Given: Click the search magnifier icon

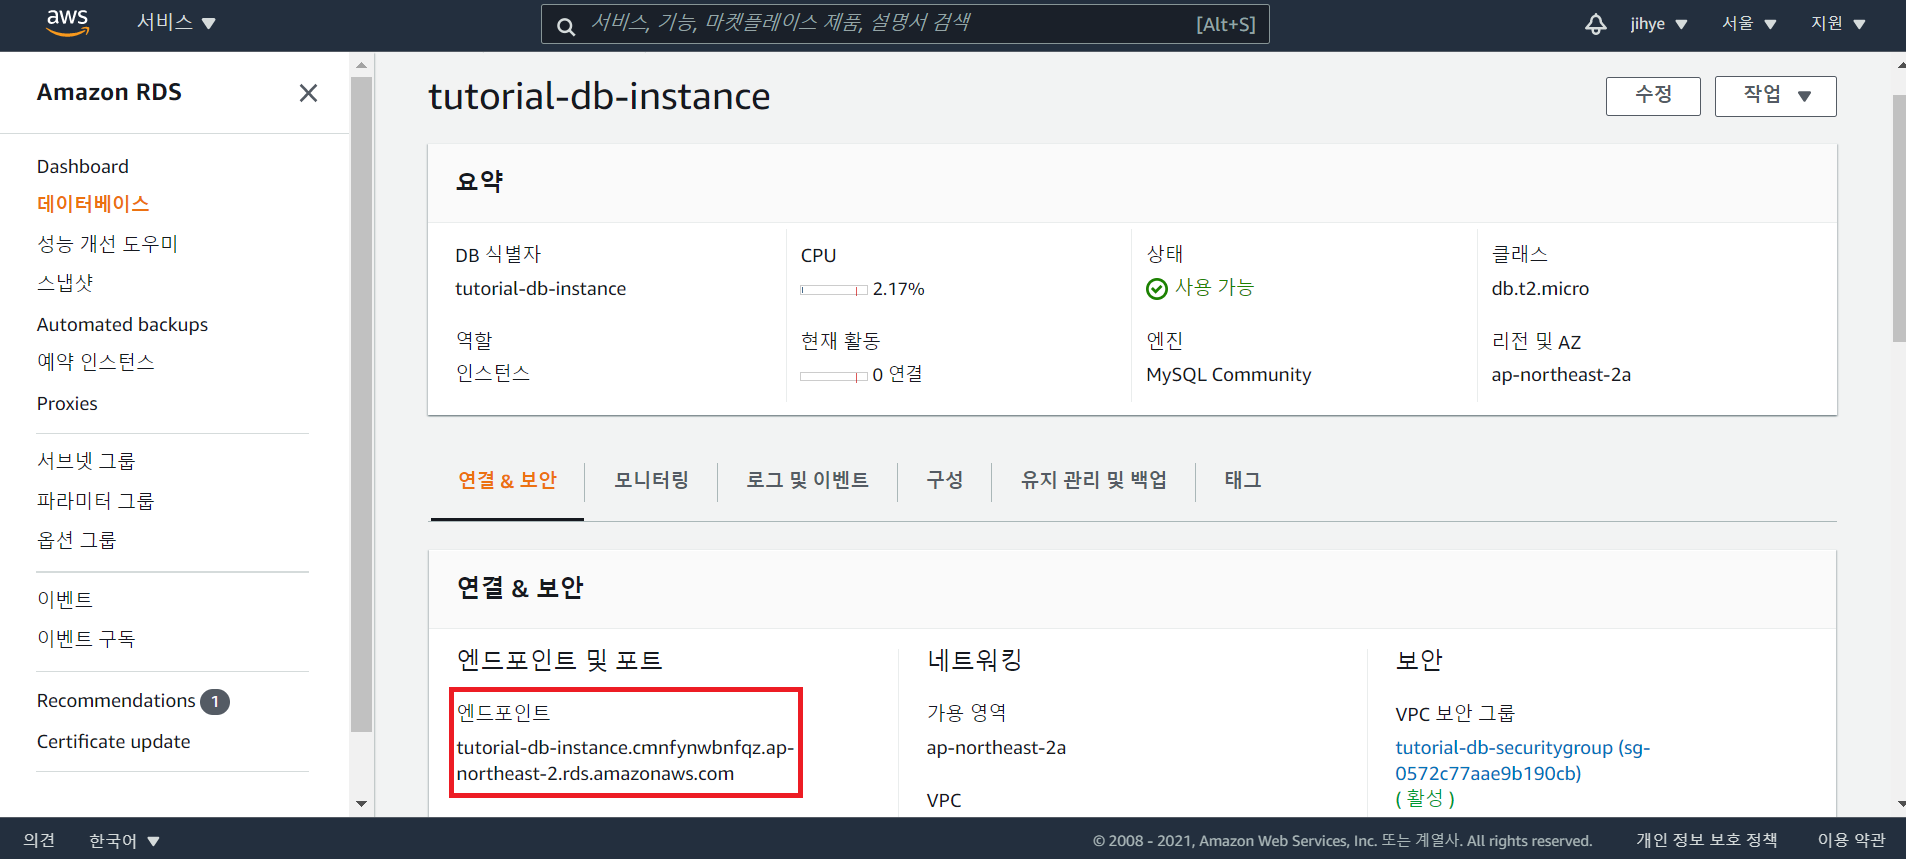Looking at the screenshot, I should pos(566,26).
